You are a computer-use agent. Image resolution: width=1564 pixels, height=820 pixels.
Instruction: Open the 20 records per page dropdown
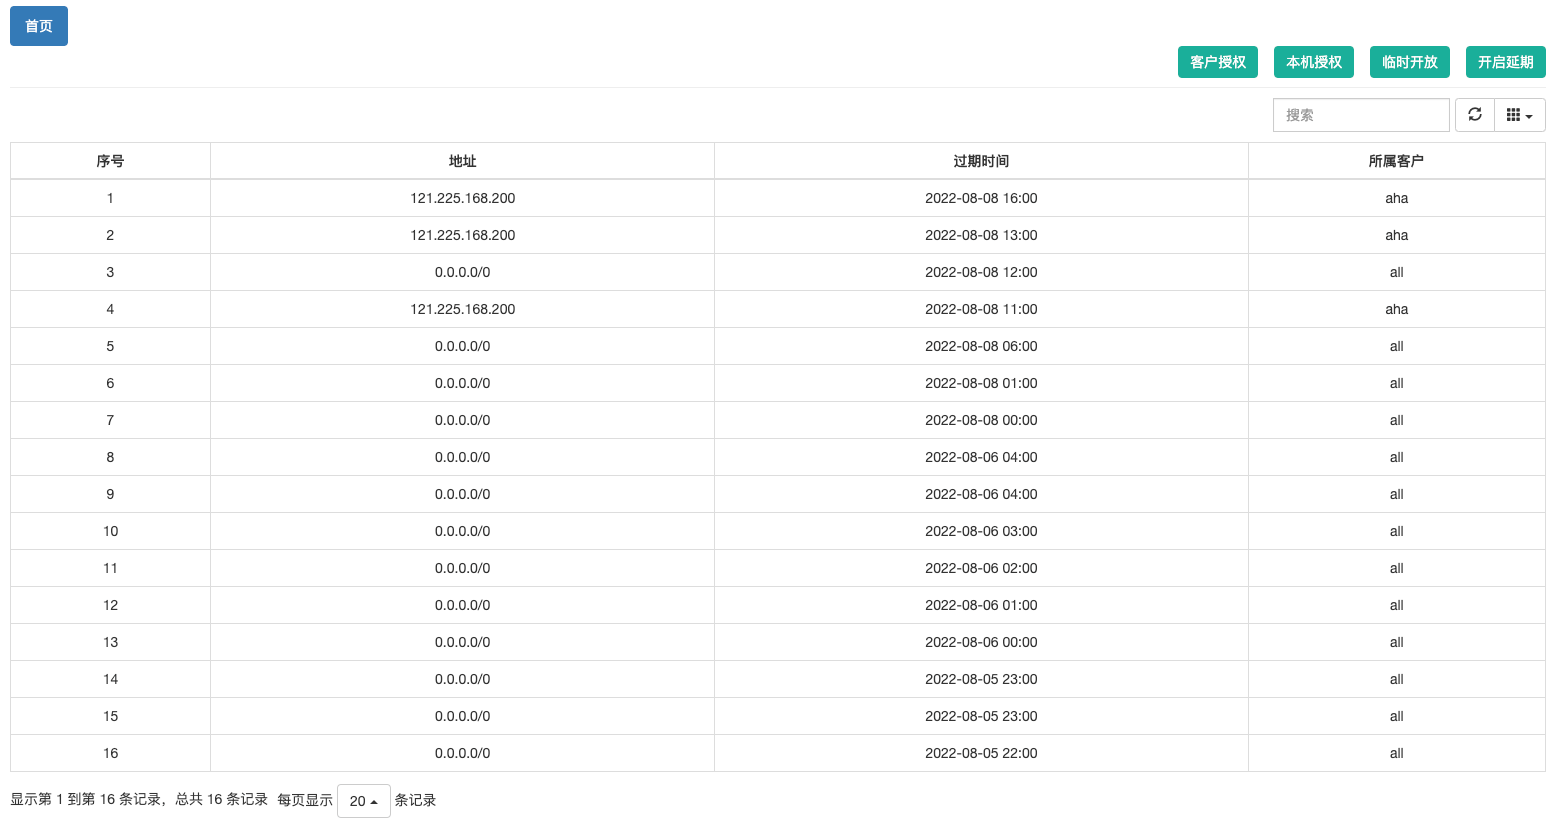(363, 801)
